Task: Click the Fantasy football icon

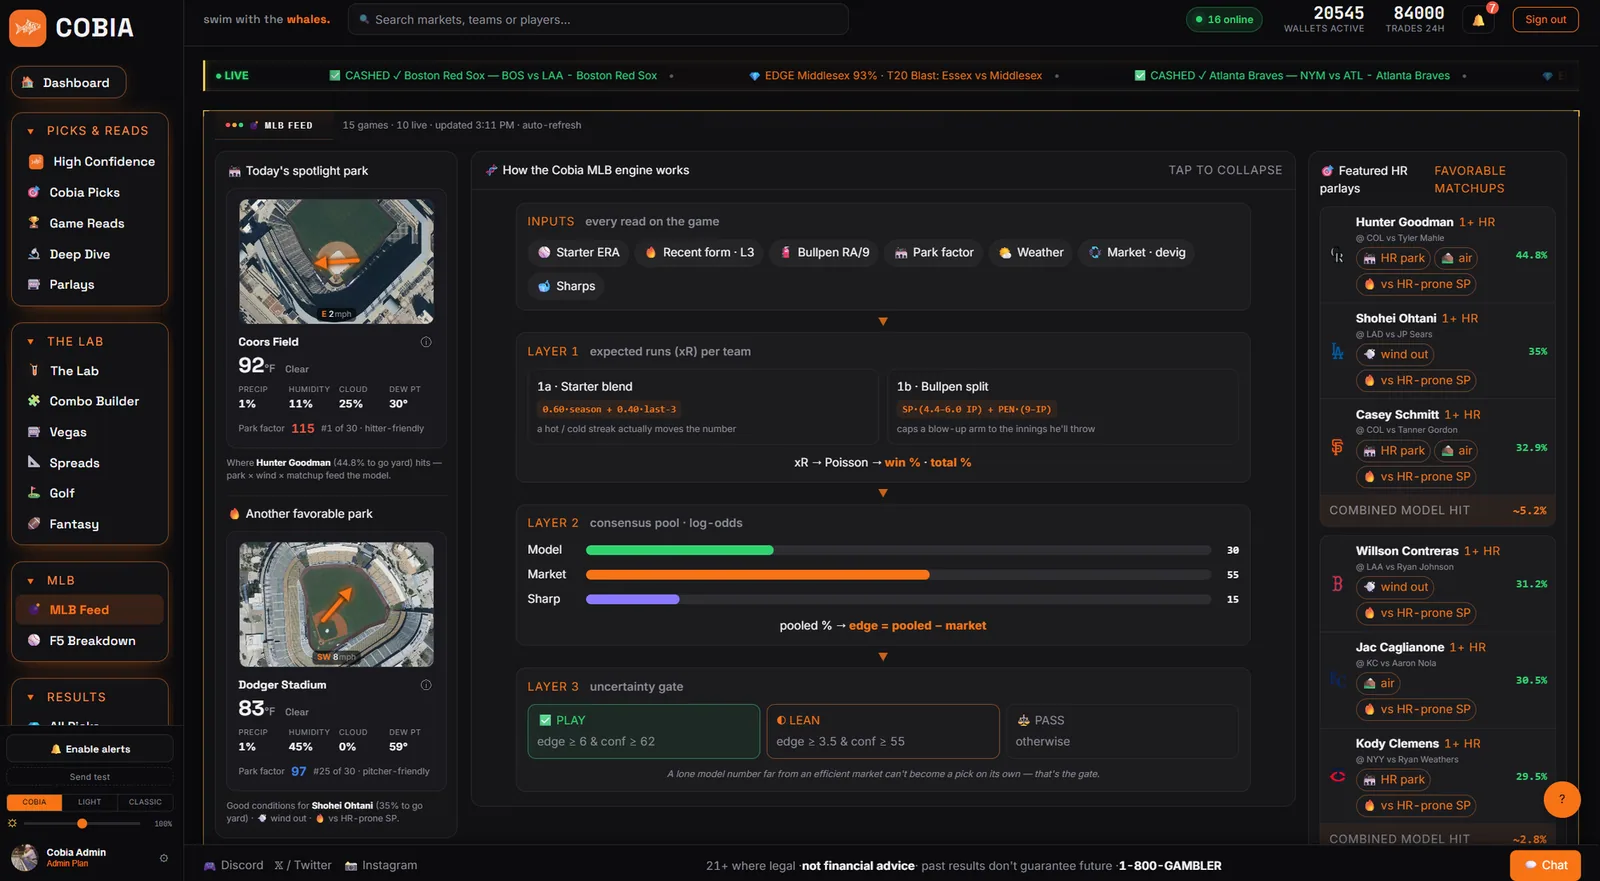Action: pyautogui.click(x=34, y=524)
